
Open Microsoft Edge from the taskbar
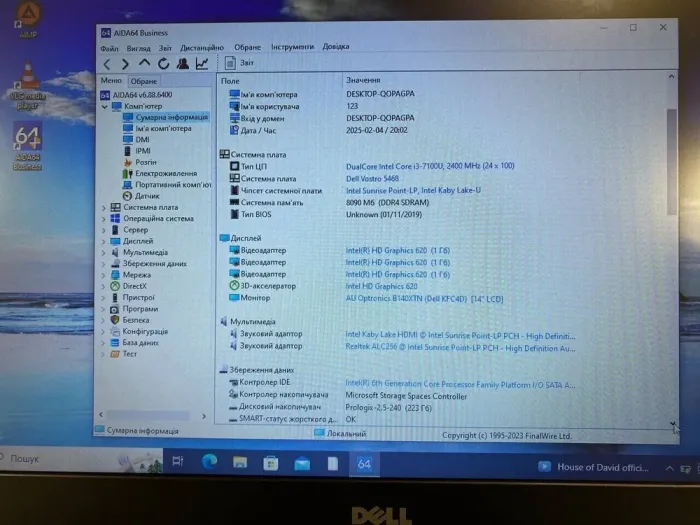point(209,462)
